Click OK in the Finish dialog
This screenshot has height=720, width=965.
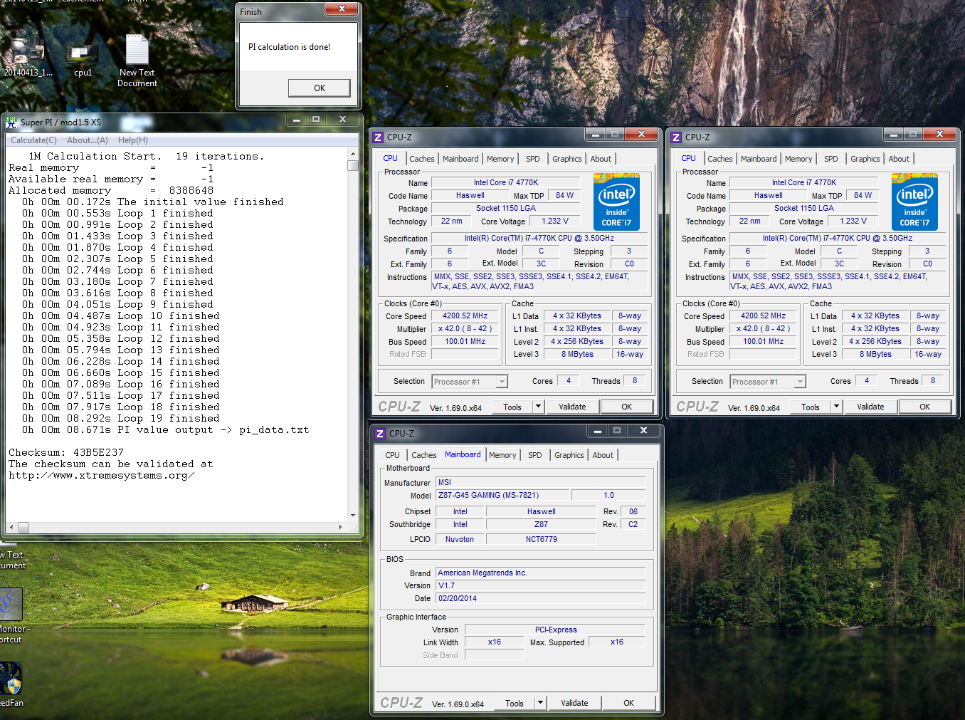(x=319, y=88)
